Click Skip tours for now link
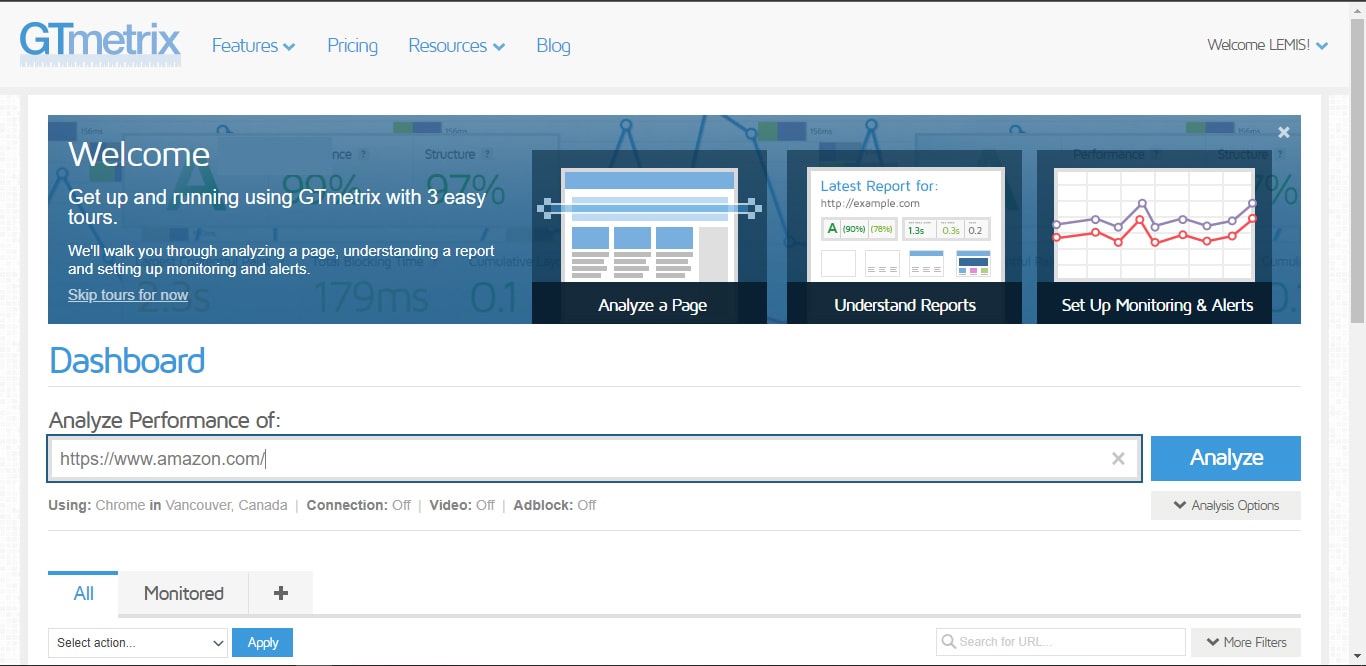 (128, 295)
